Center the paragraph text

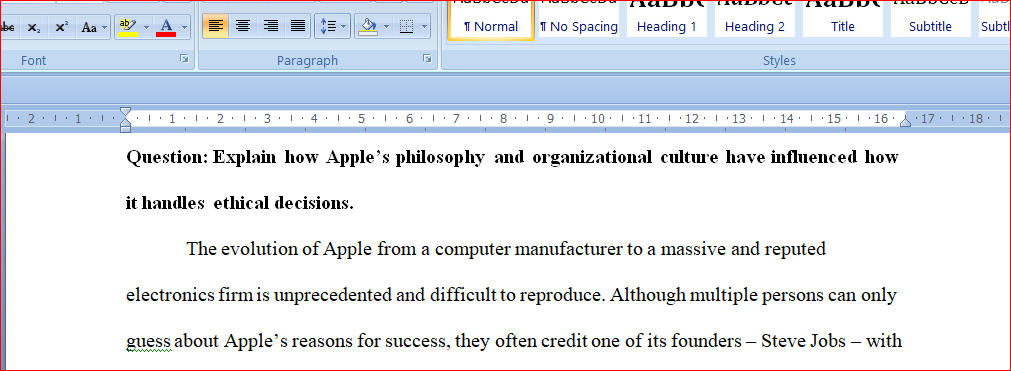[x=242, y=26]
